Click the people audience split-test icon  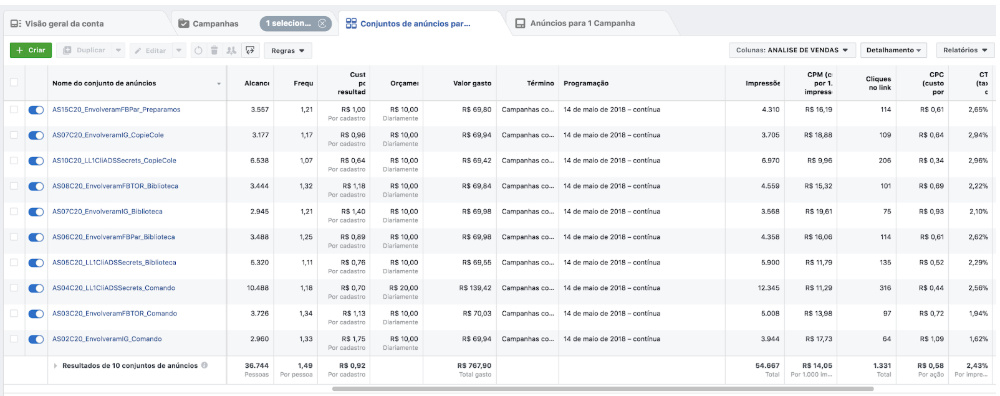[231, 50]
